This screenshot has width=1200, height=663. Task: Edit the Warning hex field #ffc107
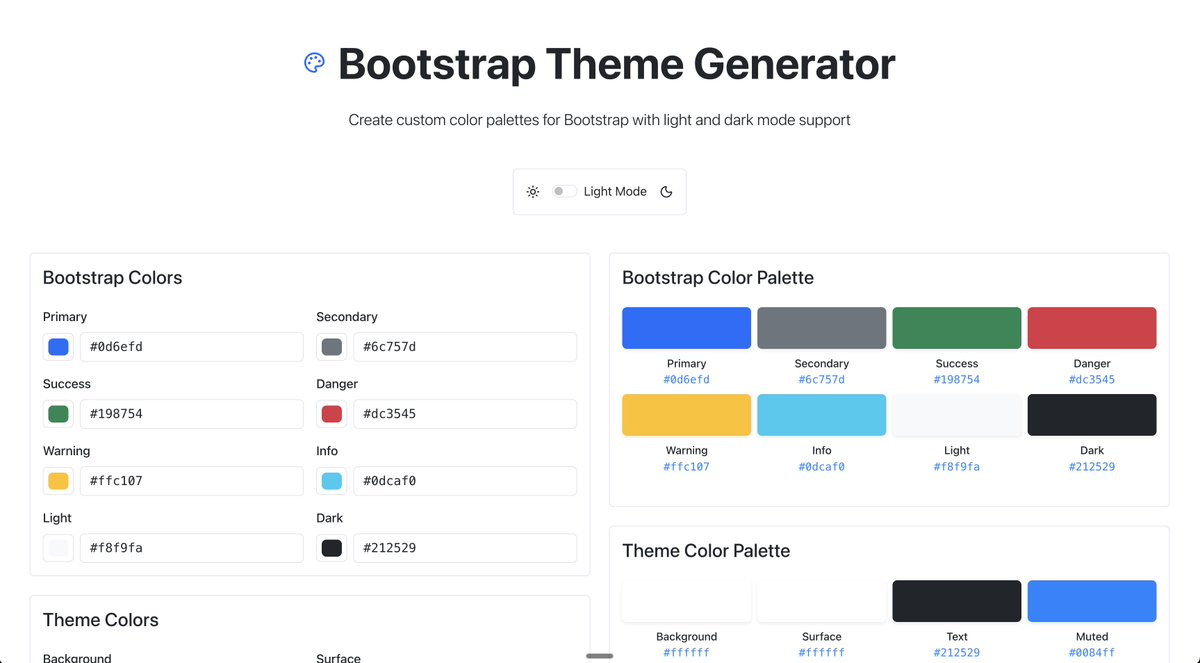(x=191, y=481)
